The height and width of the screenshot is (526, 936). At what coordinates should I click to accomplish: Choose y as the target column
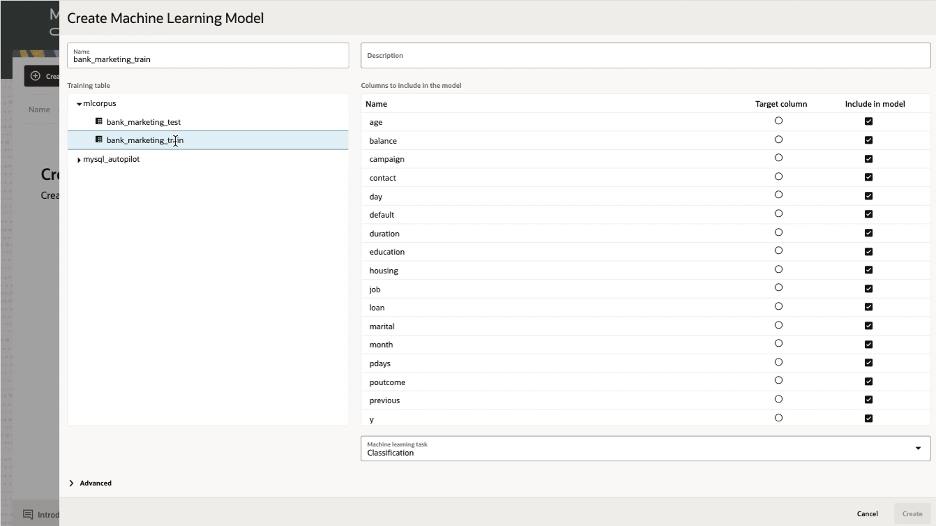778,418
